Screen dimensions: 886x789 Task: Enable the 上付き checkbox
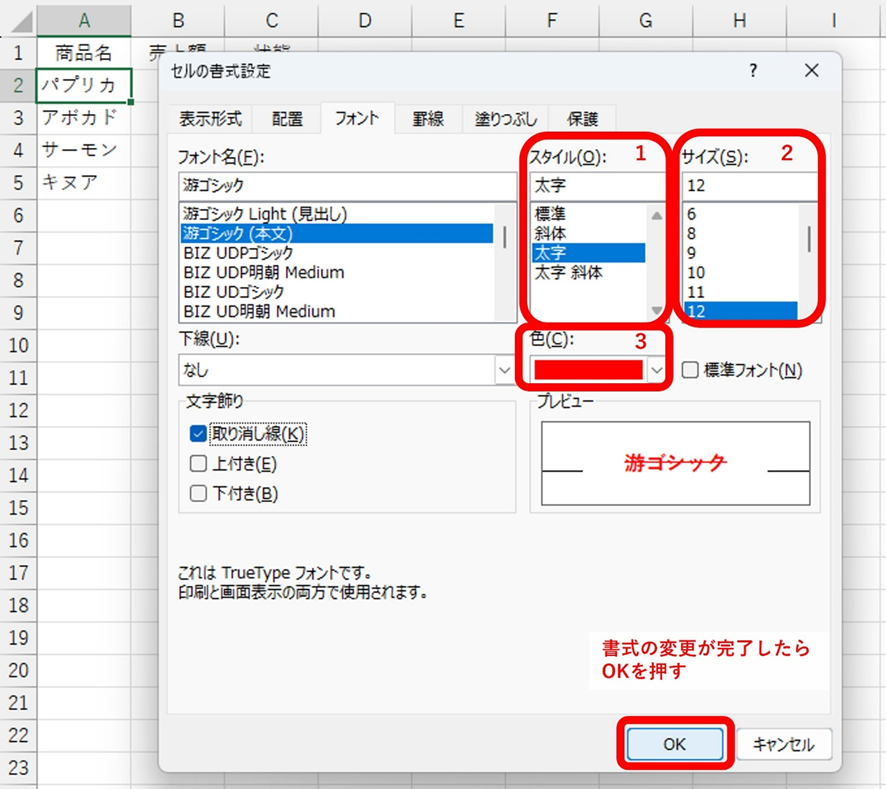(198, 464)
